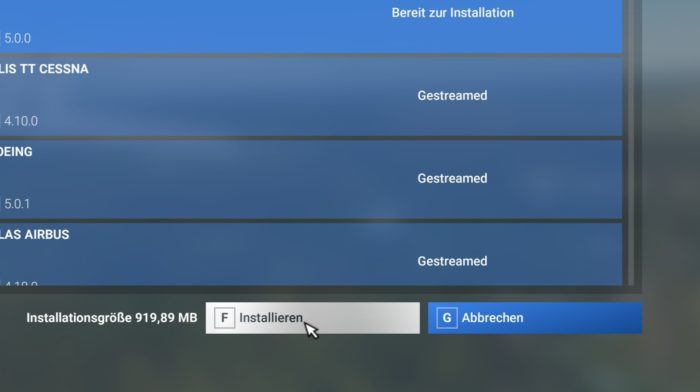Cancel using the Abbrechen button label
This screenshot has width=700, height=392.
point(492,318)
